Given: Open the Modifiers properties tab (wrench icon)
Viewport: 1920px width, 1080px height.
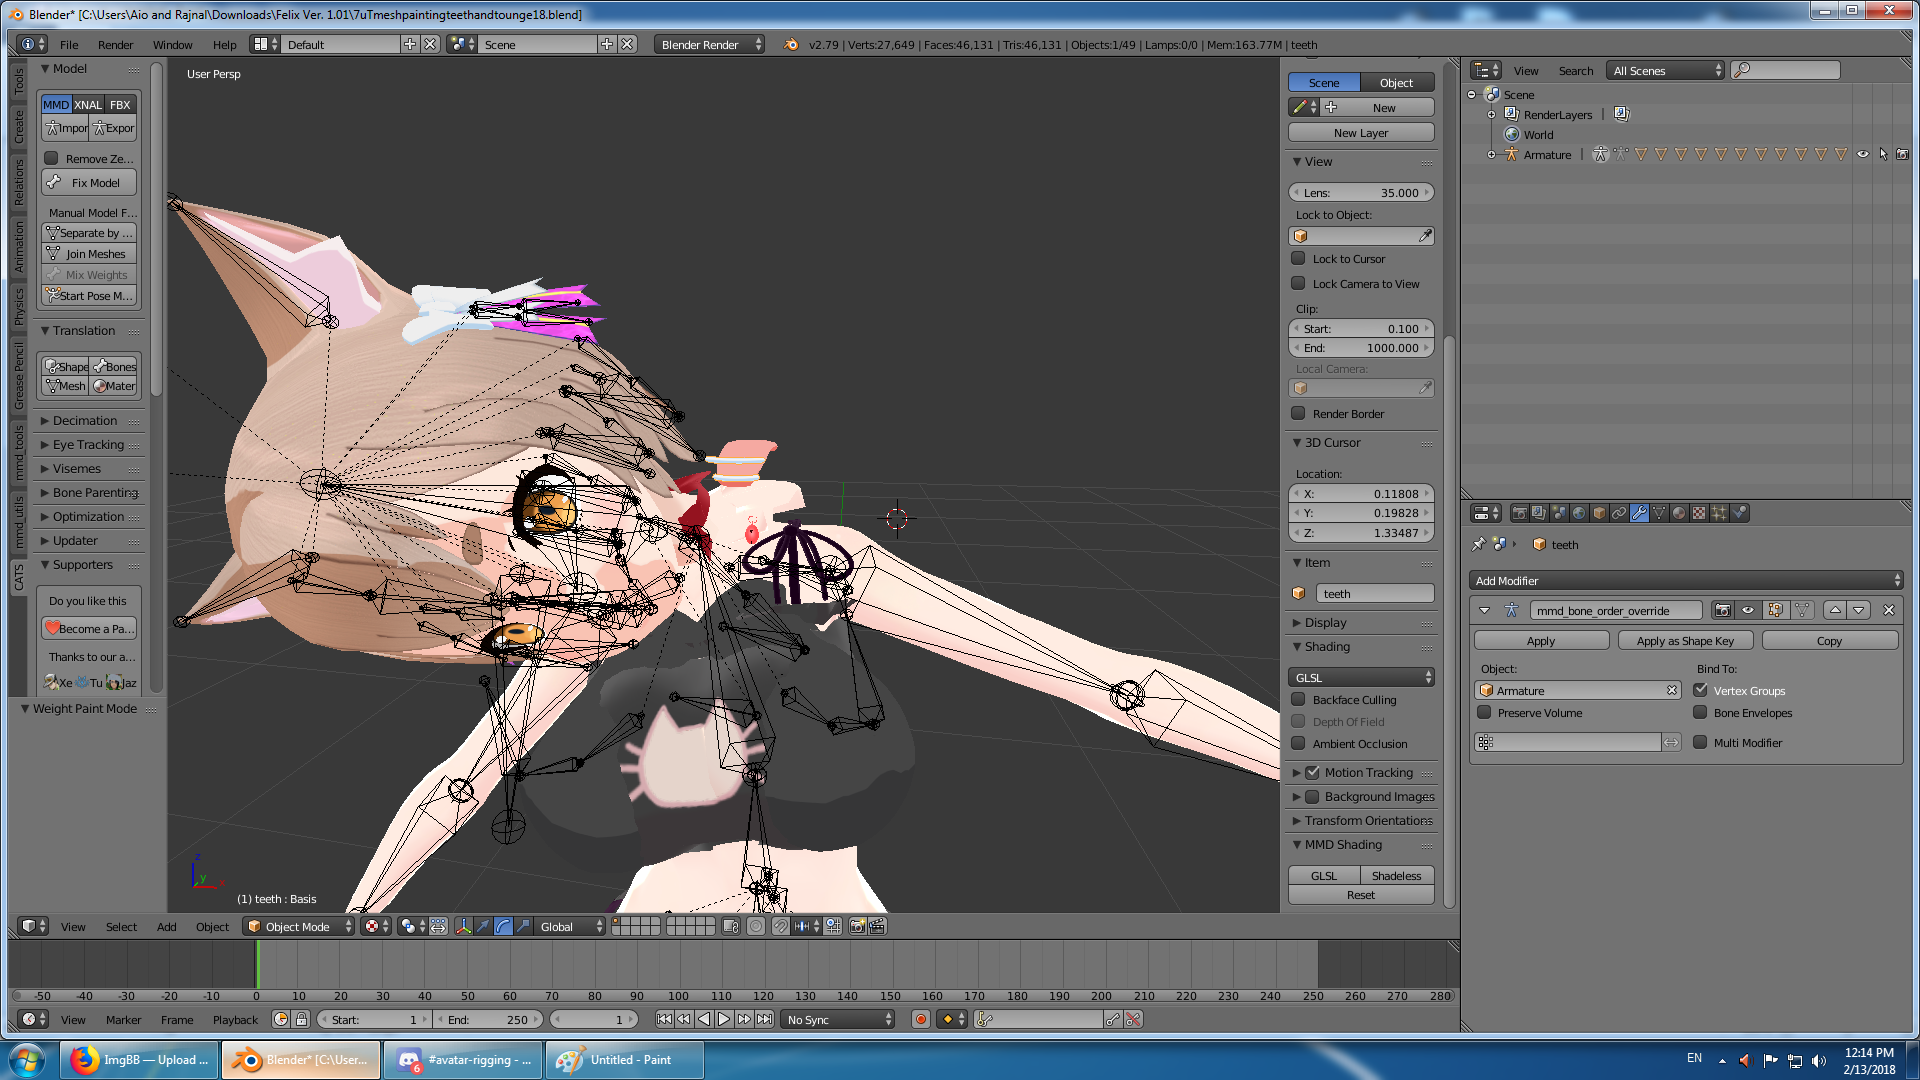Looking at the screenshot, I should (x=1639, y=513).
